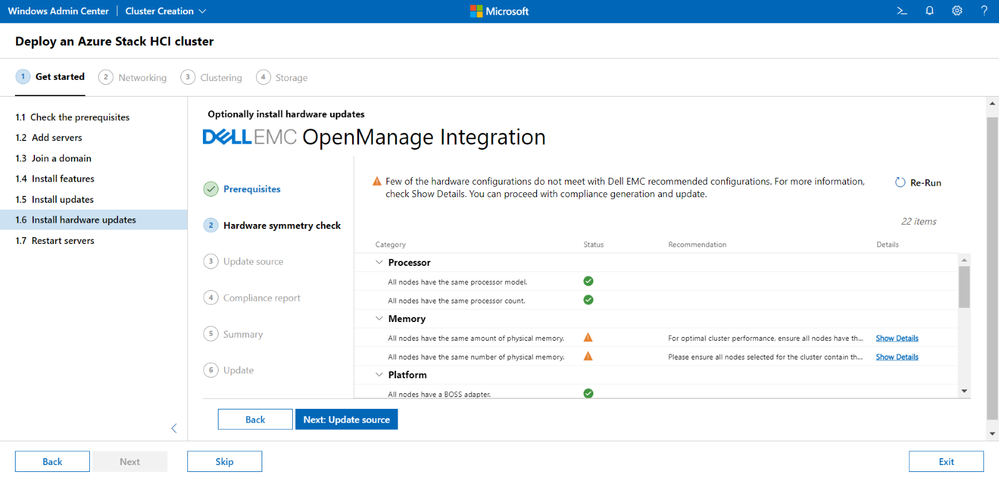The width and height of the screenshot is (999, 478).
Task: Click the Microsoft logo
Action: [499, 11]
